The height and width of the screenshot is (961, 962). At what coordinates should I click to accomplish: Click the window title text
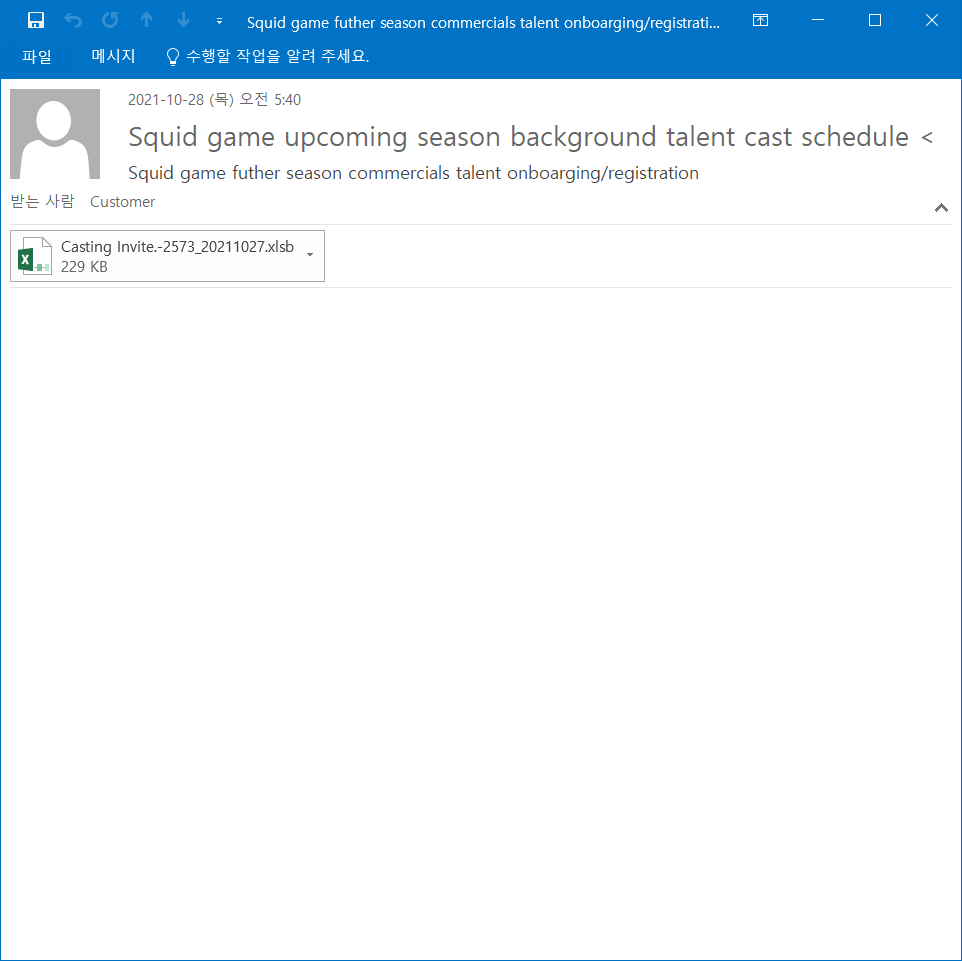(483, 23)
